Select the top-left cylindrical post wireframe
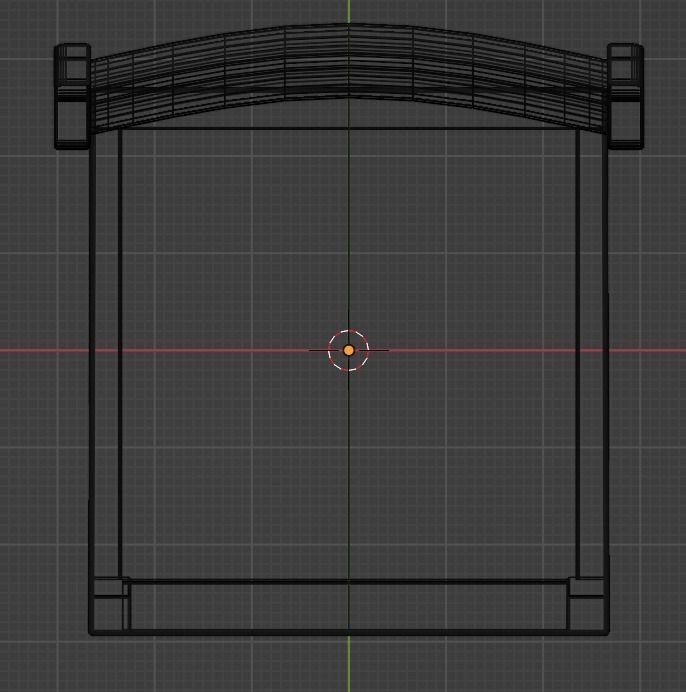686x692 pixels. click(x=72, y=96)
